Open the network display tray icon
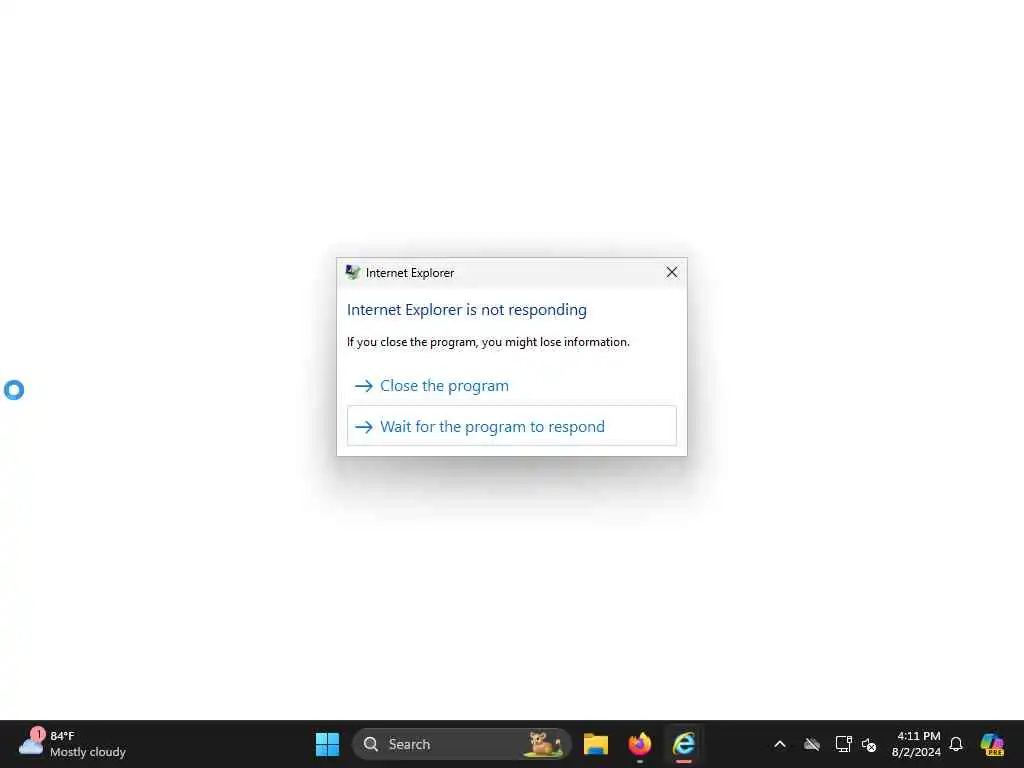1024x768 pixels. click(843, 744)
